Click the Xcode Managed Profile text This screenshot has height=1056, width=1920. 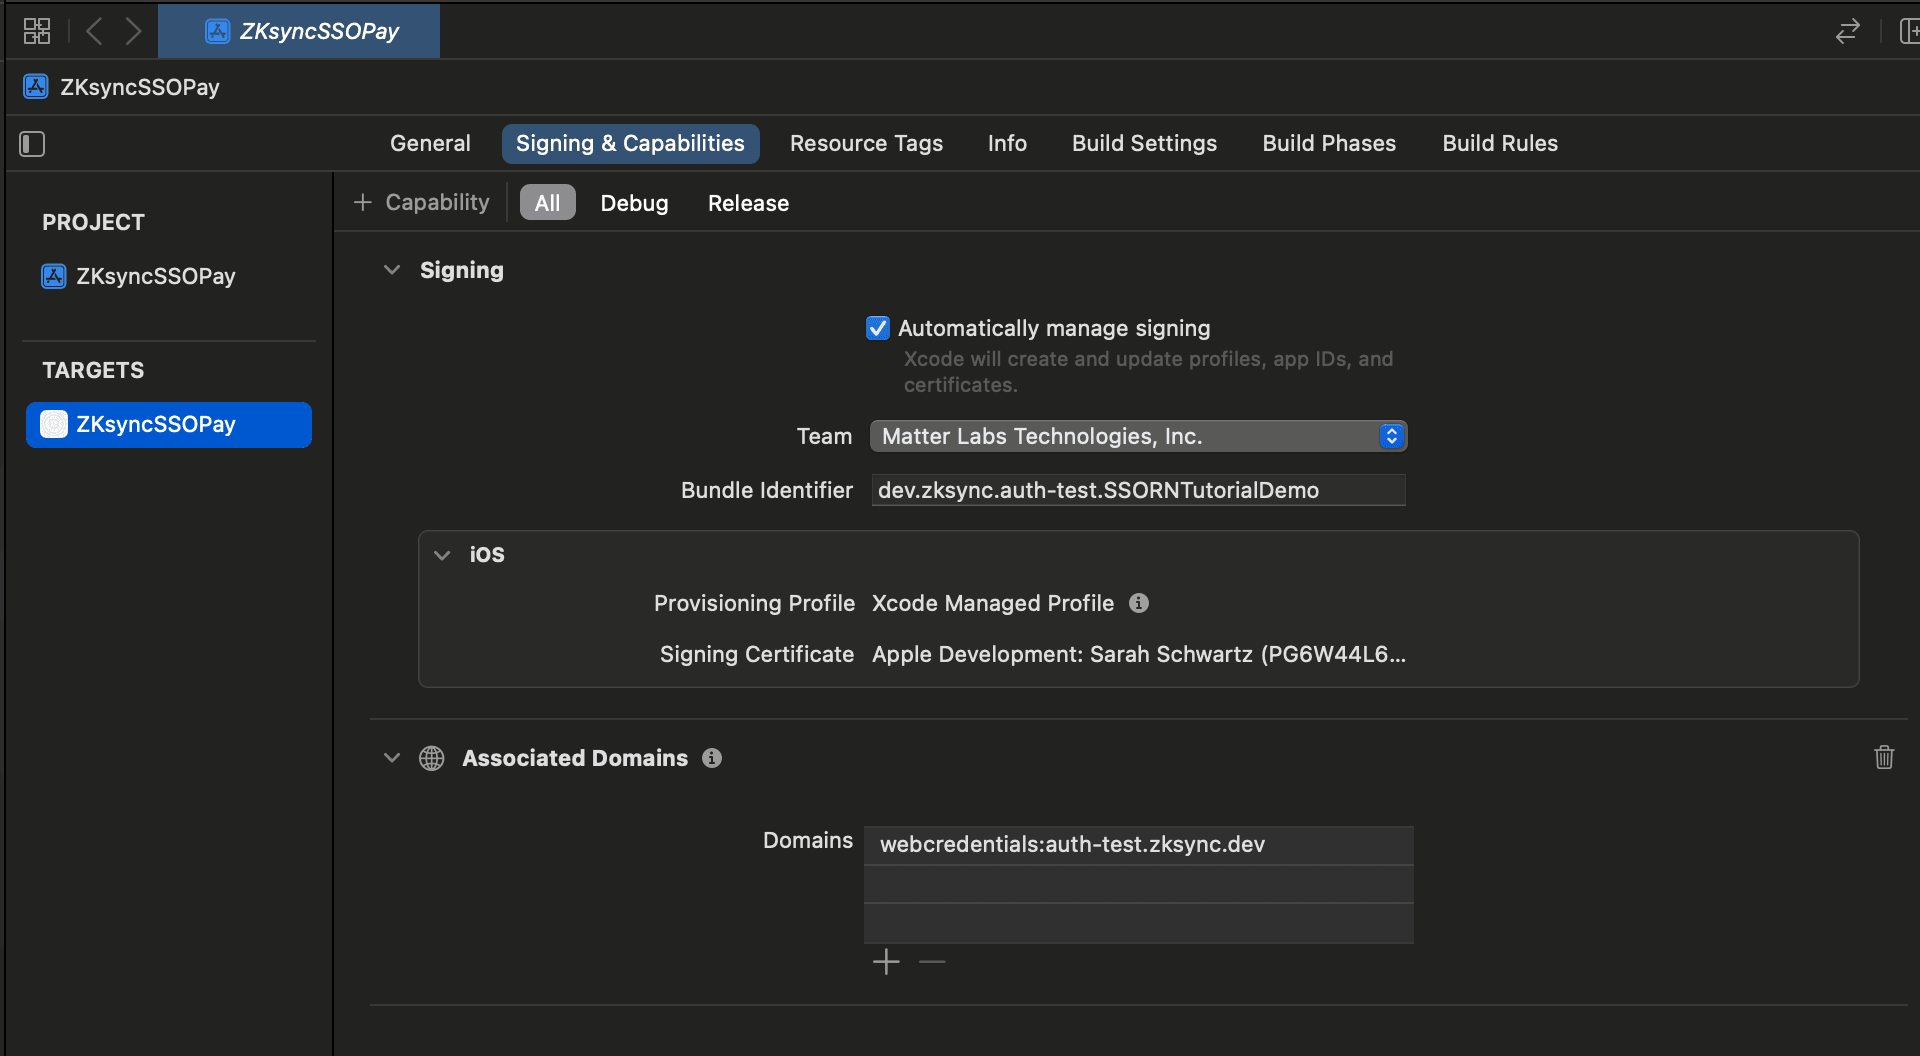[993, 603]
